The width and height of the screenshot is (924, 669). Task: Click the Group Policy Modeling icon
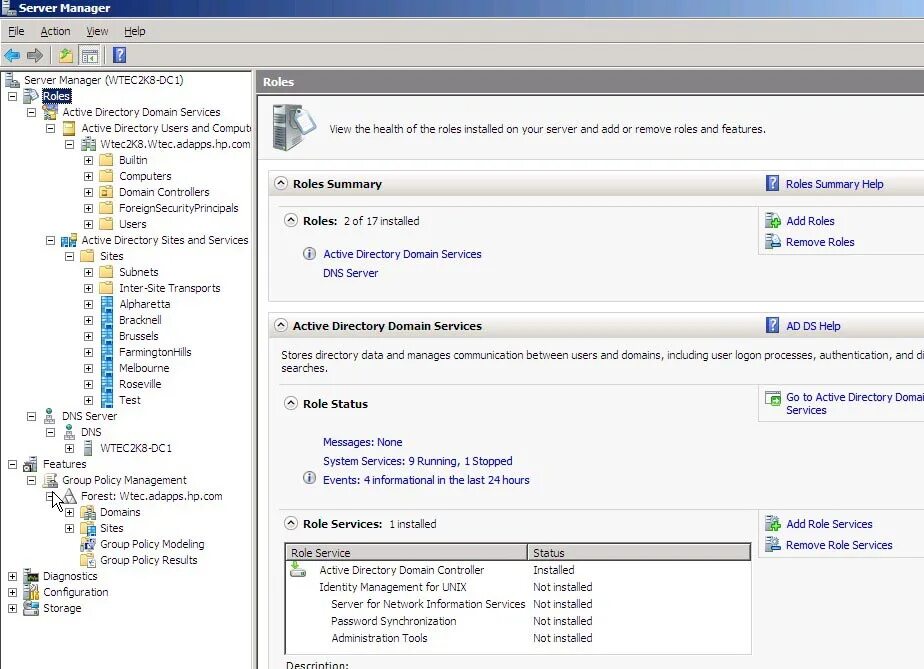(x=88, y=544)
